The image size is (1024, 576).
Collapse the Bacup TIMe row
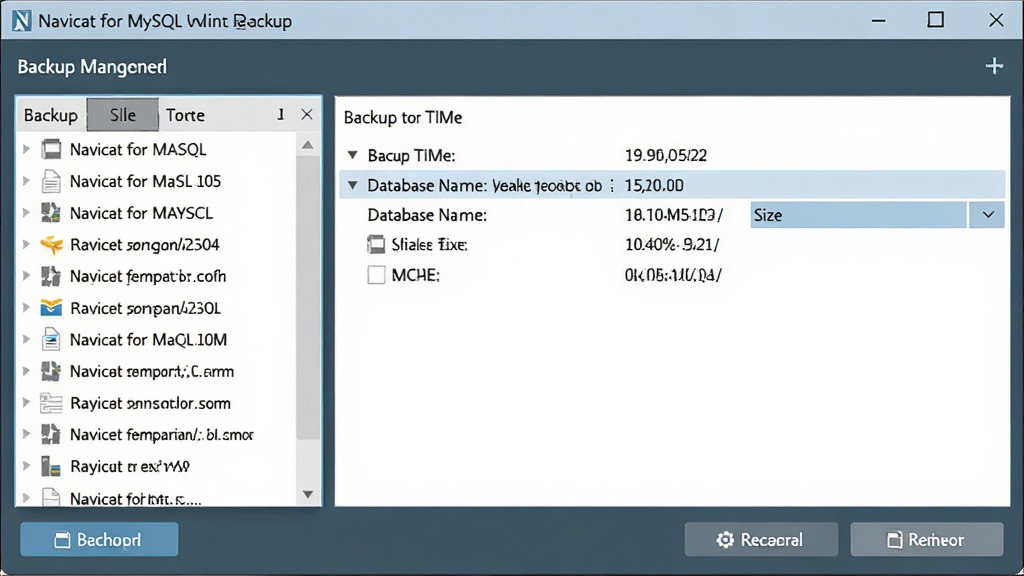click(353, 155)
